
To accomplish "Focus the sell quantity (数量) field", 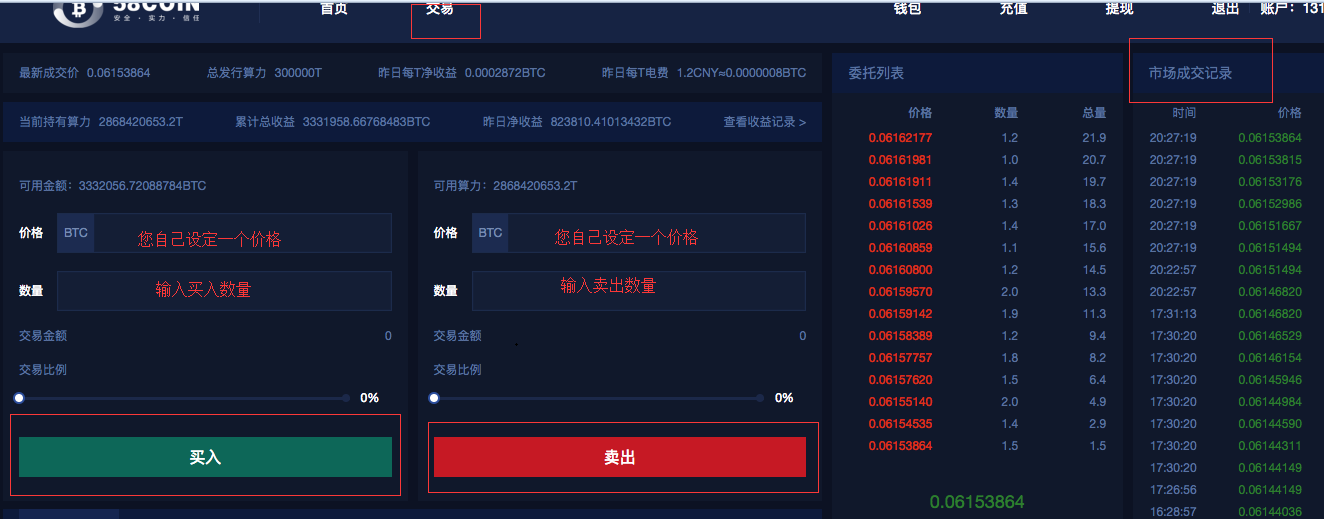I will point(638,291).
